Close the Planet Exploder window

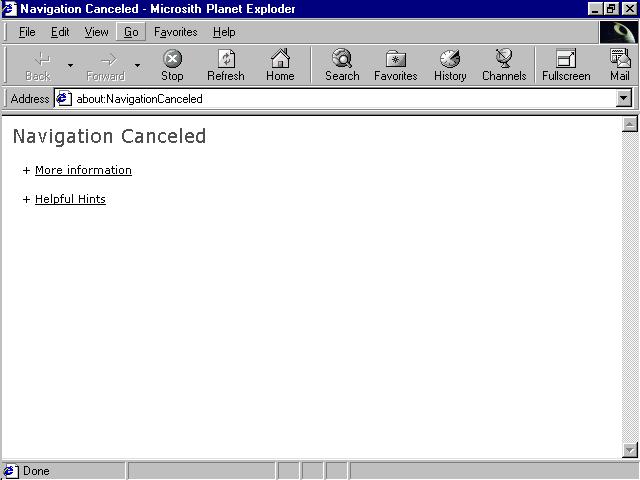(629, 9)
